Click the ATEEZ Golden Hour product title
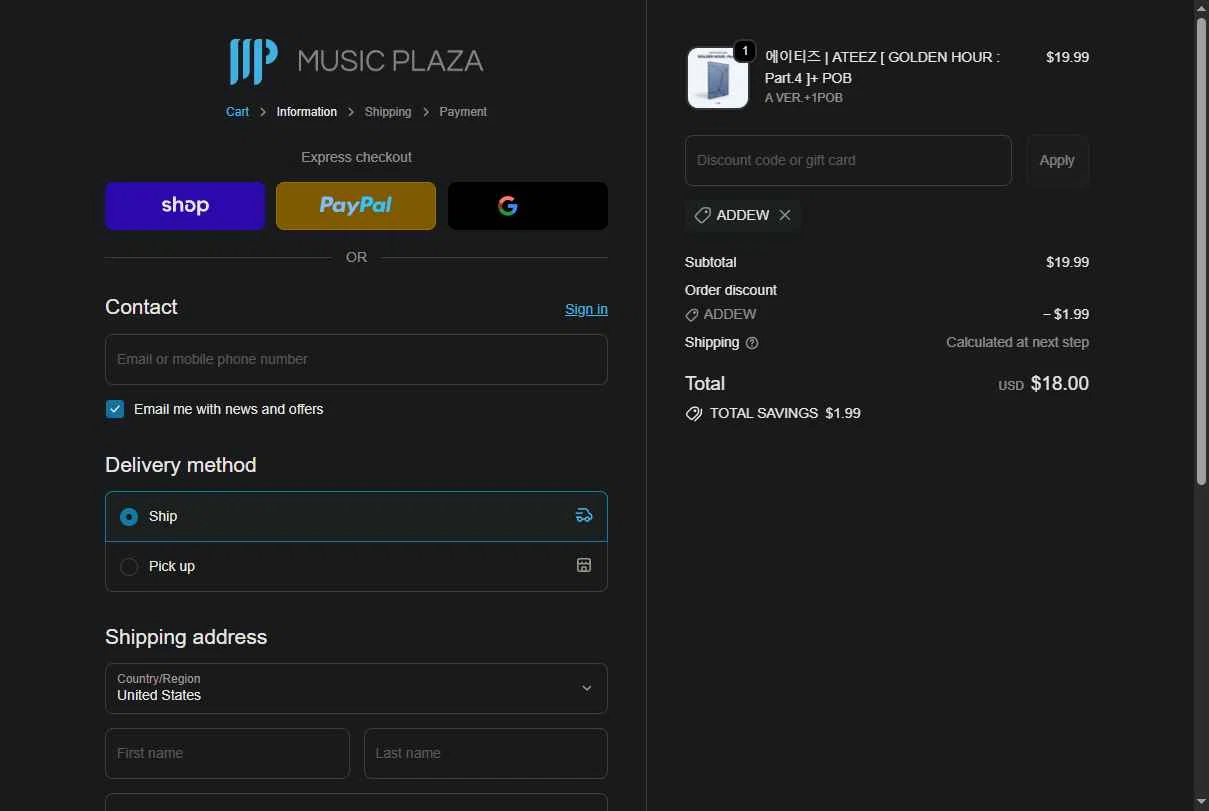The width and height of the screenshot is (1209, 811). coord(882,67)
